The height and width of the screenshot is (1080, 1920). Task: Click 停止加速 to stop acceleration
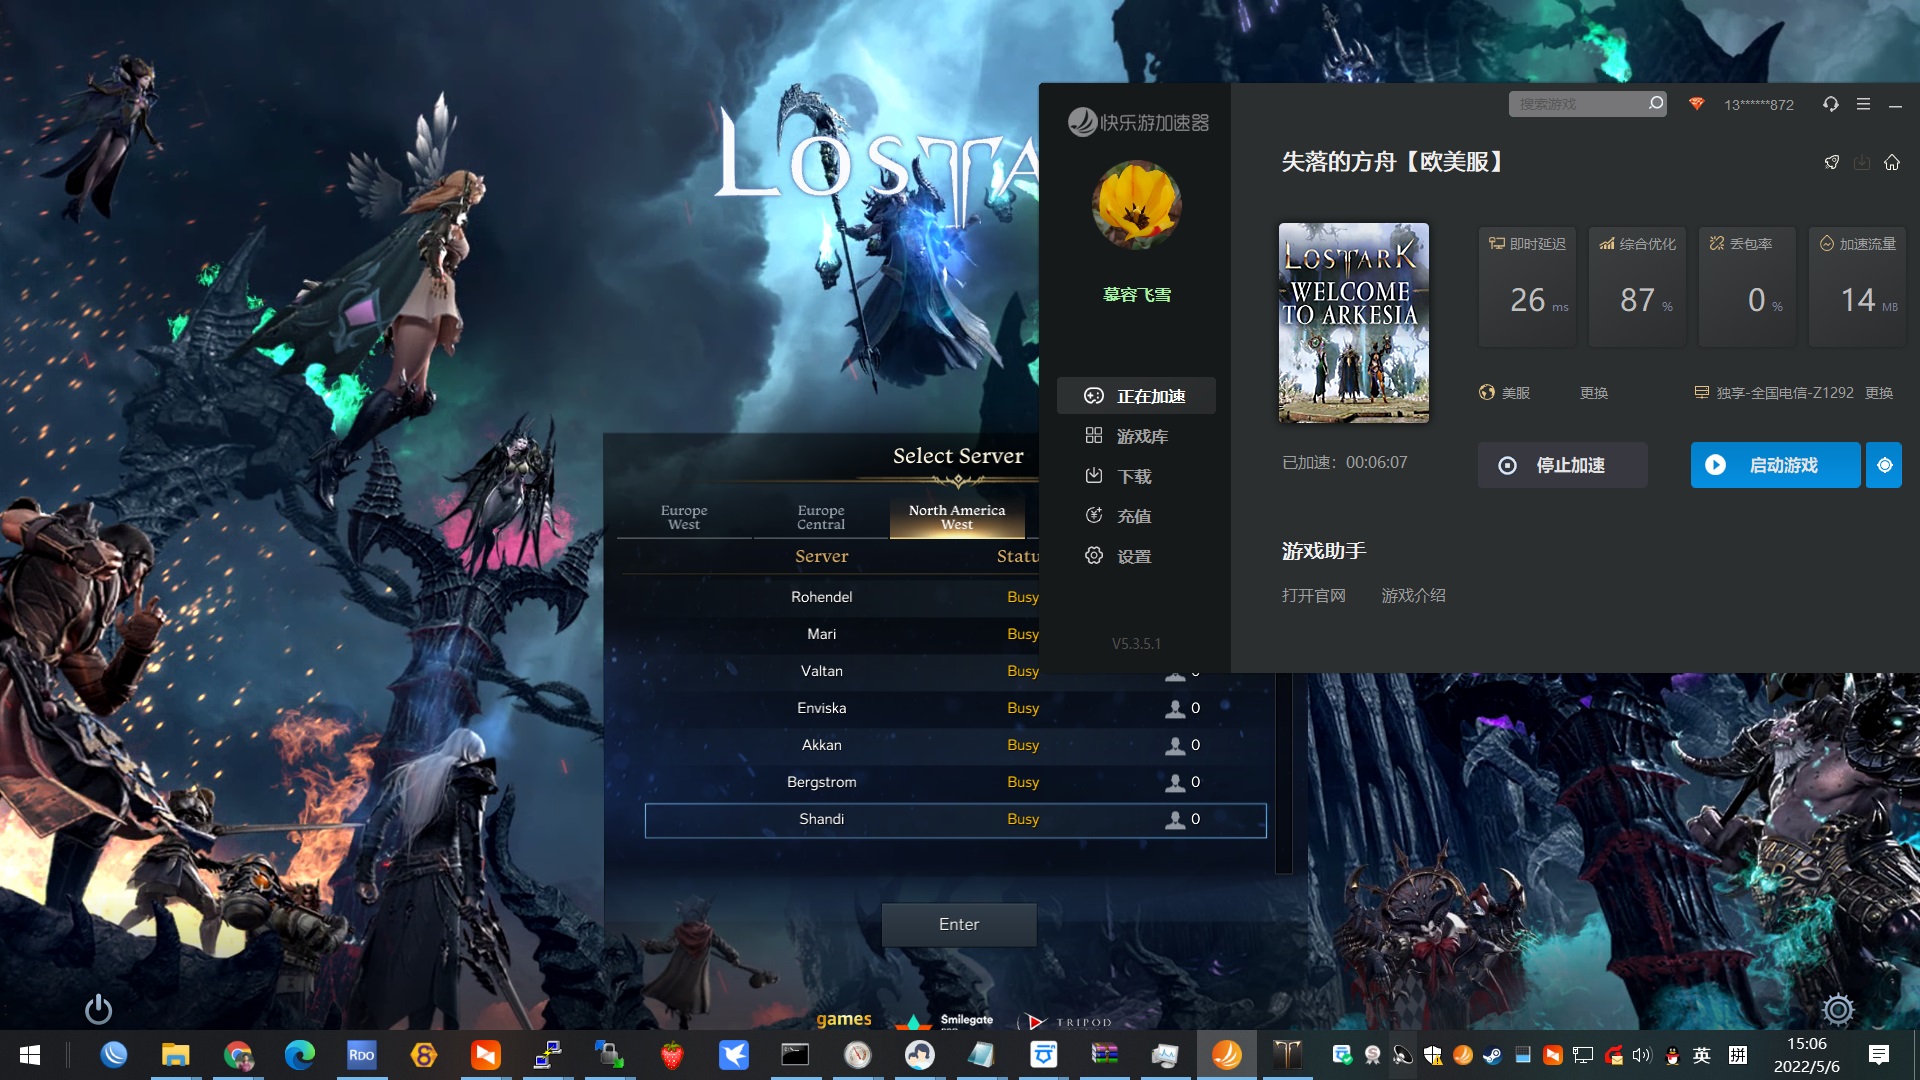click(x=1562, y=465)
